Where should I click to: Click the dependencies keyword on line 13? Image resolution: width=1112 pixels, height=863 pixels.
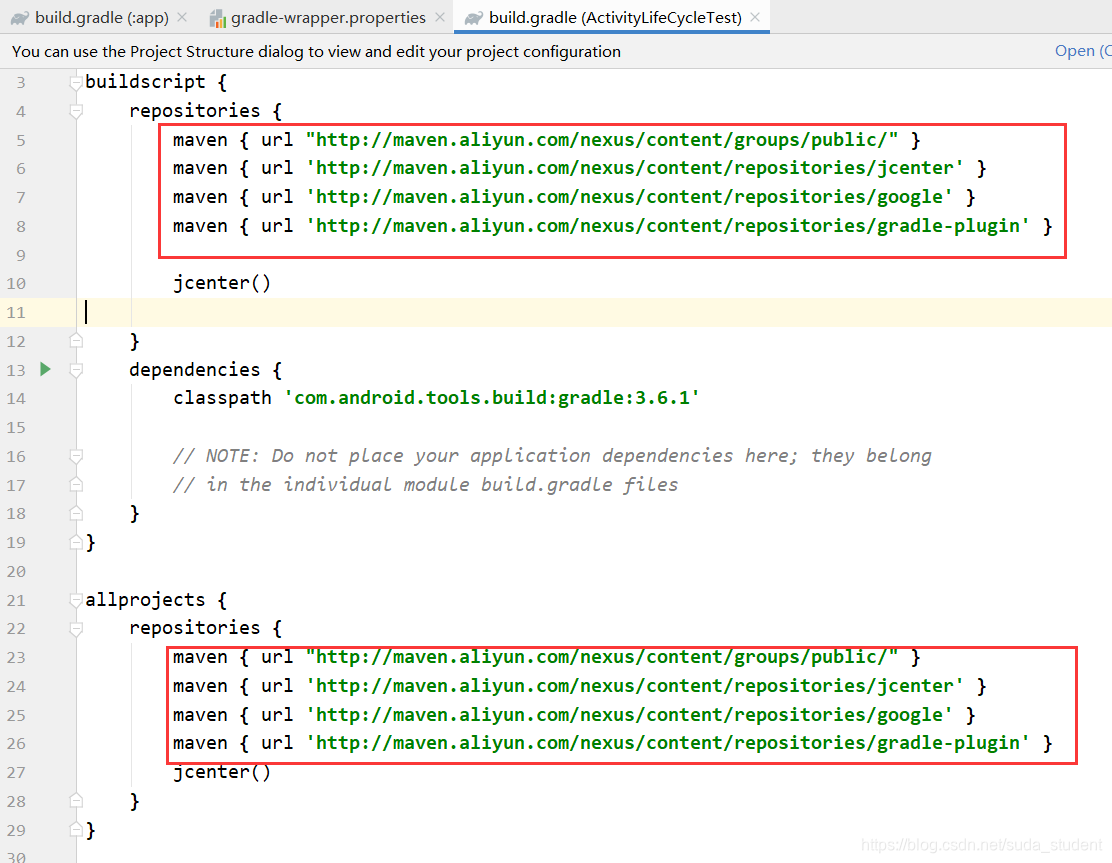(194, 369)
